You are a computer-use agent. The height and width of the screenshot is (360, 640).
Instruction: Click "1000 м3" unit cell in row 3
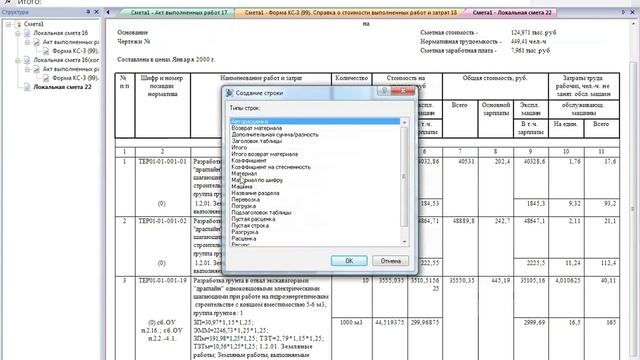tap(351, 322)
